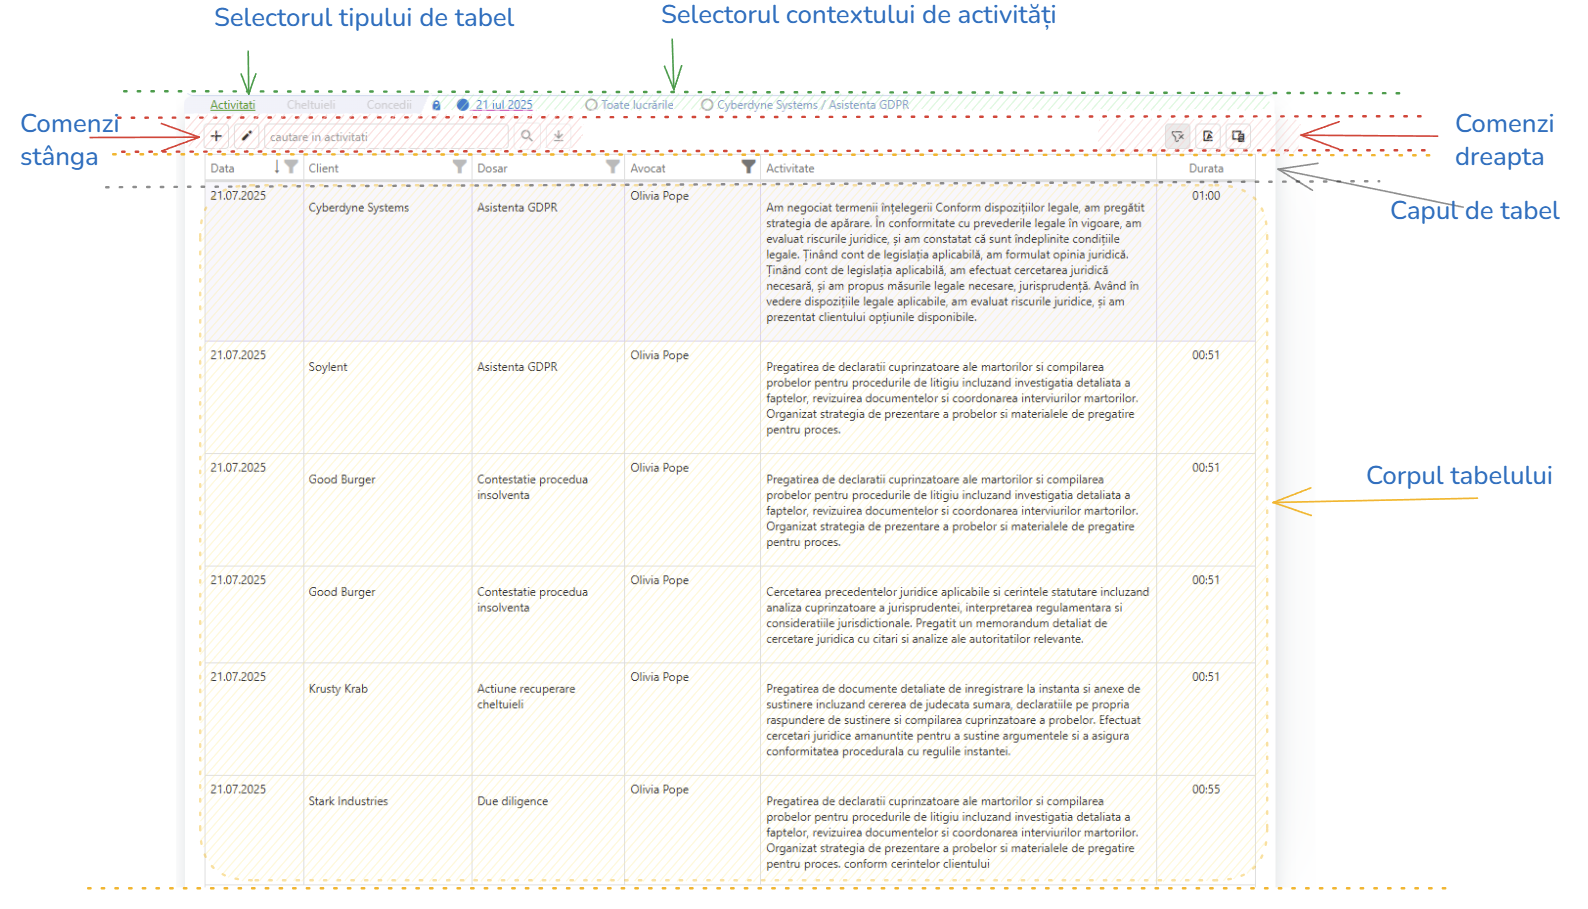Screen dimensions: 1588x909
Task: Click the 21 iul 2025 date link
Action: pos(504,105)
